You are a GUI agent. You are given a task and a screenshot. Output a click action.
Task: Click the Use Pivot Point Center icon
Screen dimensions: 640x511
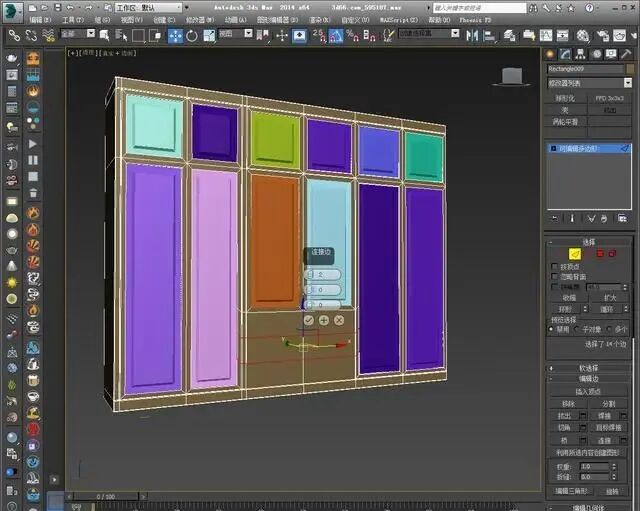coord(263,36)
